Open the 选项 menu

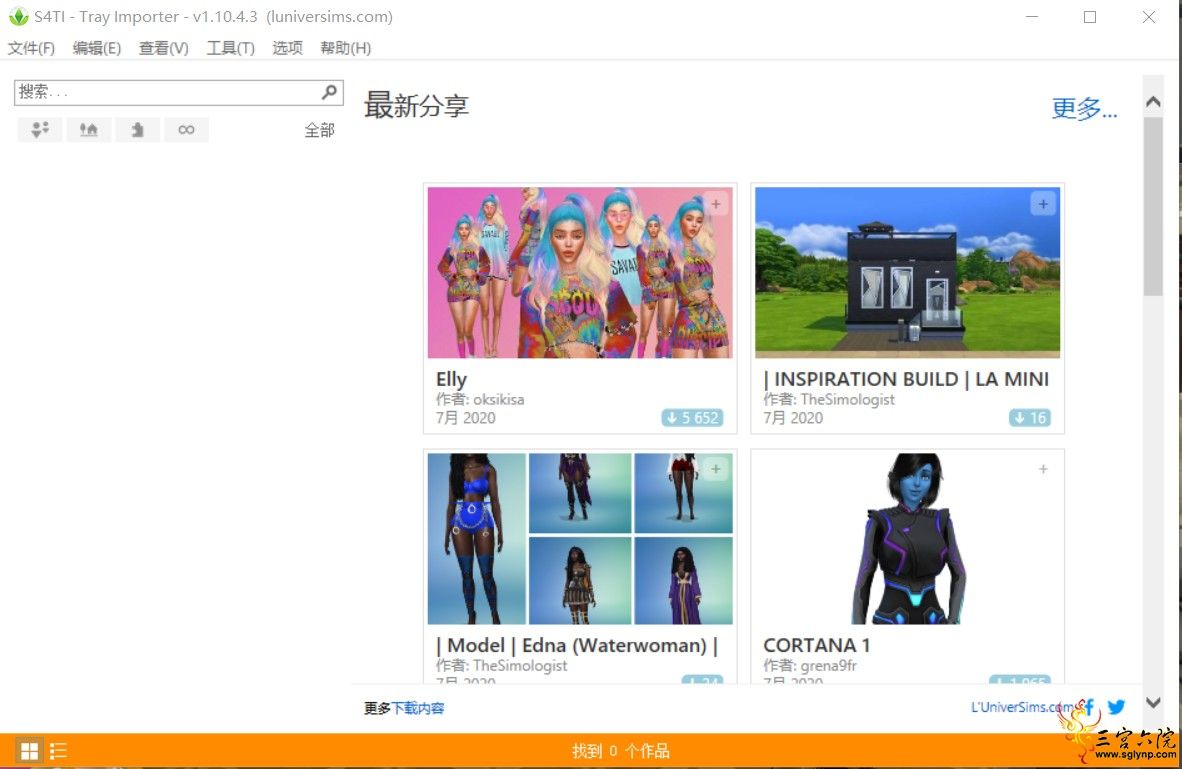287,48
